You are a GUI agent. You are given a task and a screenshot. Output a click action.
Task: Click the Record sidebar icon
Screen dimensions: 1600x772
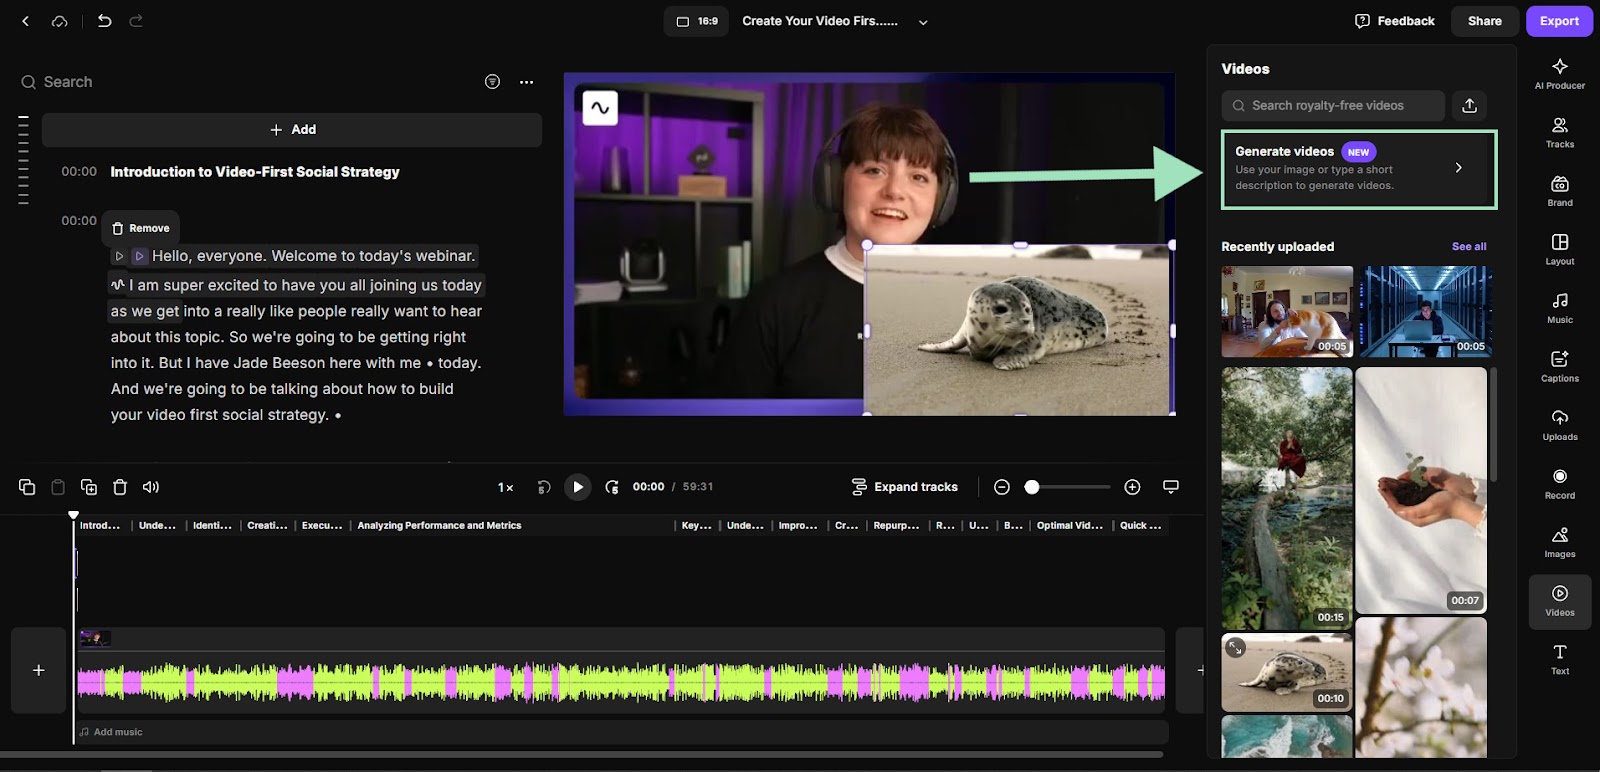[x=1559, y=484]
